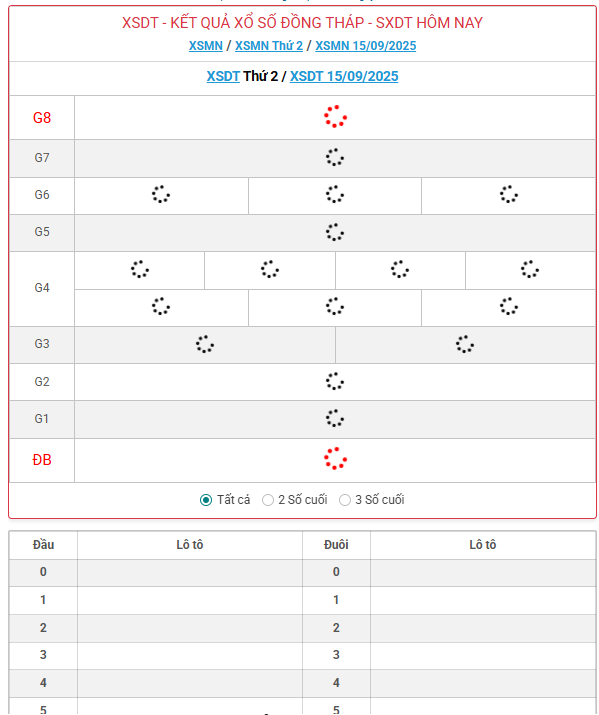The width and height of the screenshot is (599, 715).
Task: Open the XSMN Thứ 2 link
Action: coord(269,46)
